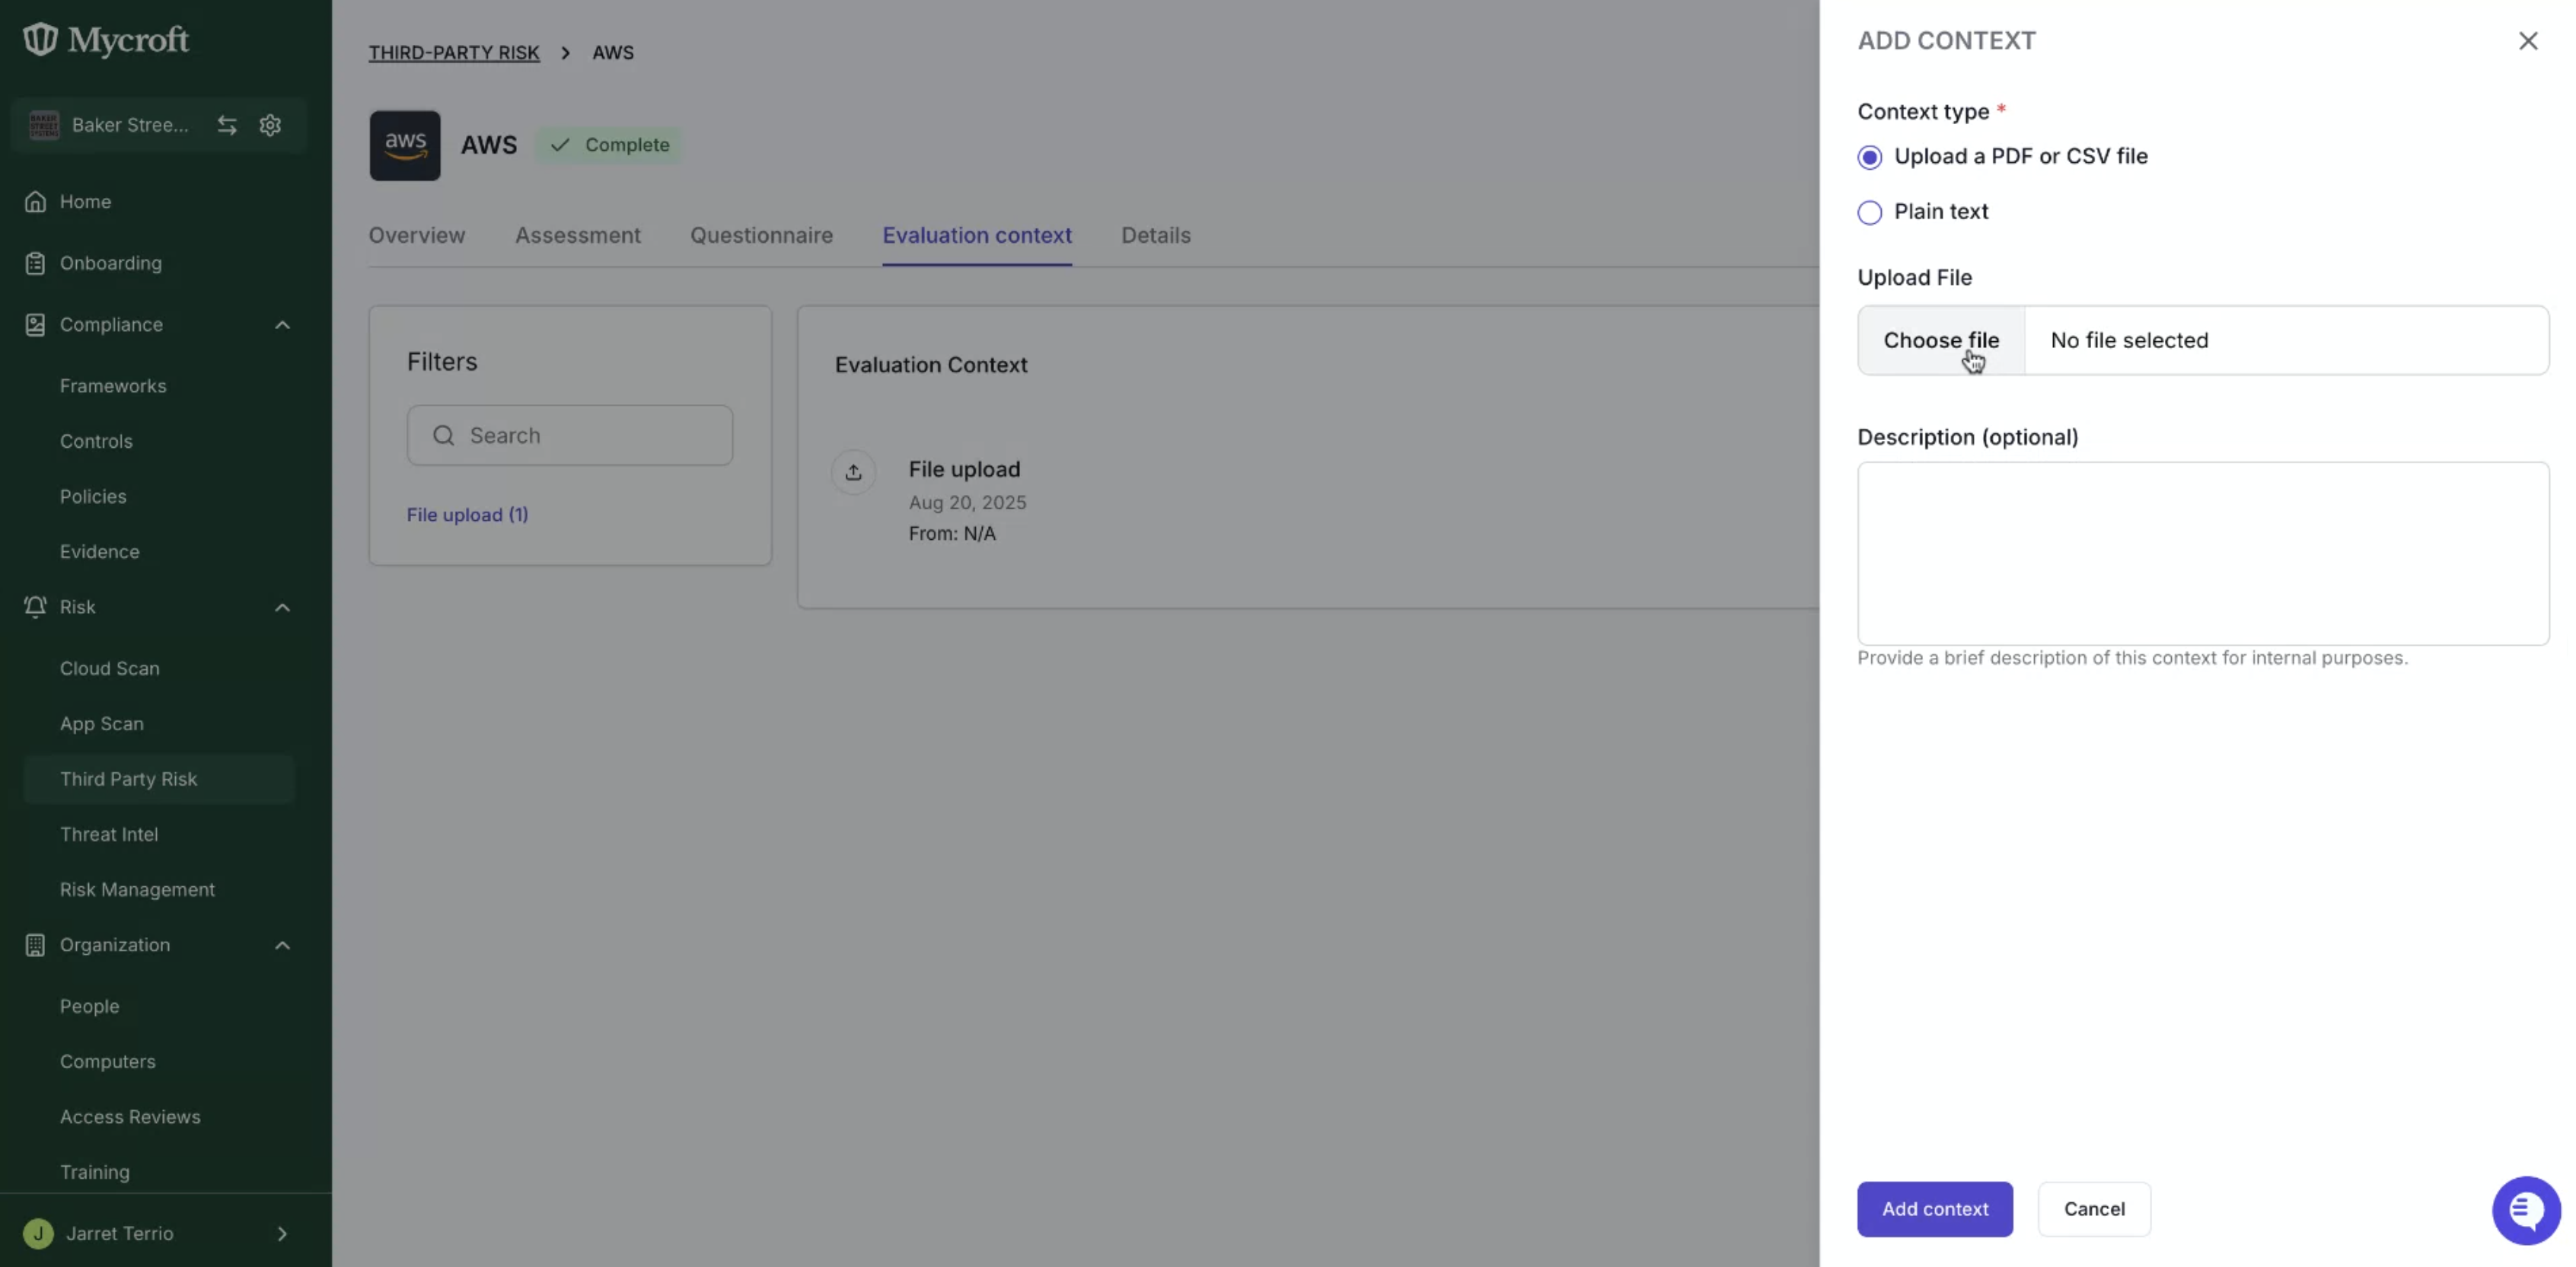Open Evidence under Compliance
Viewport: 2576px width, 1267px height.
pyautogui.click(x=99, y=552)
